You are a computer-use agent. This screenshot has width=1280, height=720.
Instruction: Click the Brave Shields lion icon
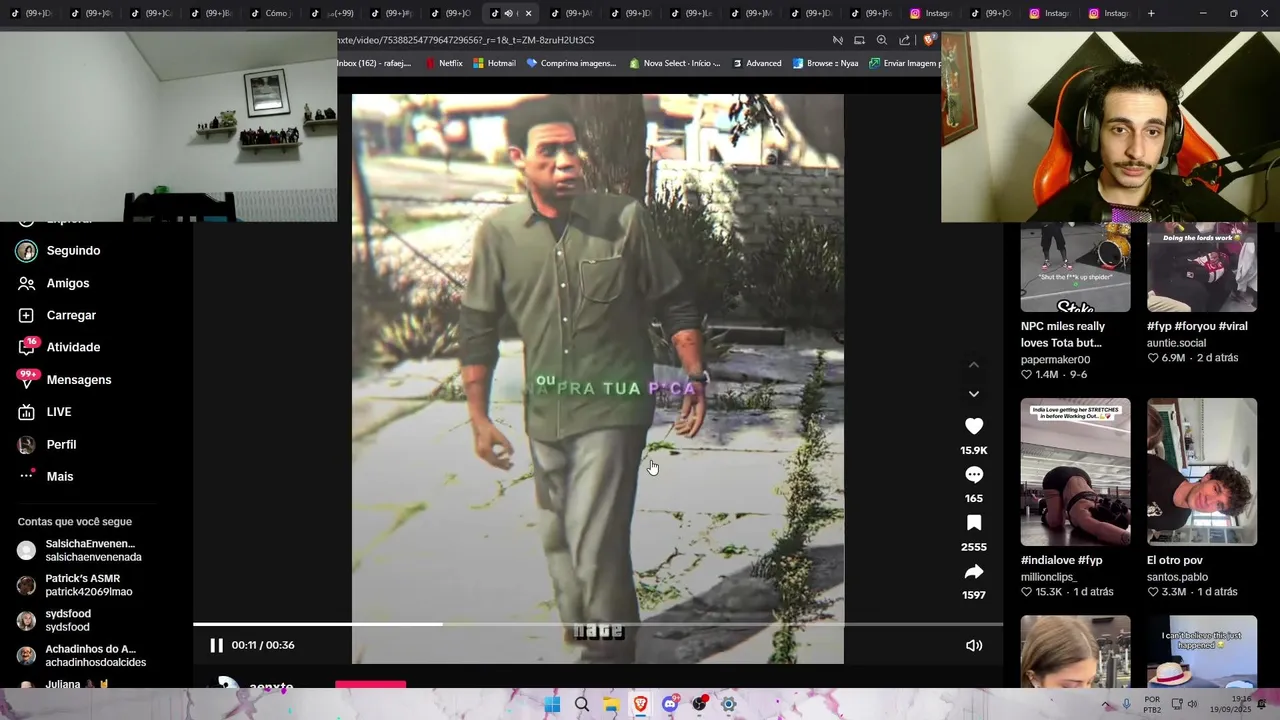point(929,40)
